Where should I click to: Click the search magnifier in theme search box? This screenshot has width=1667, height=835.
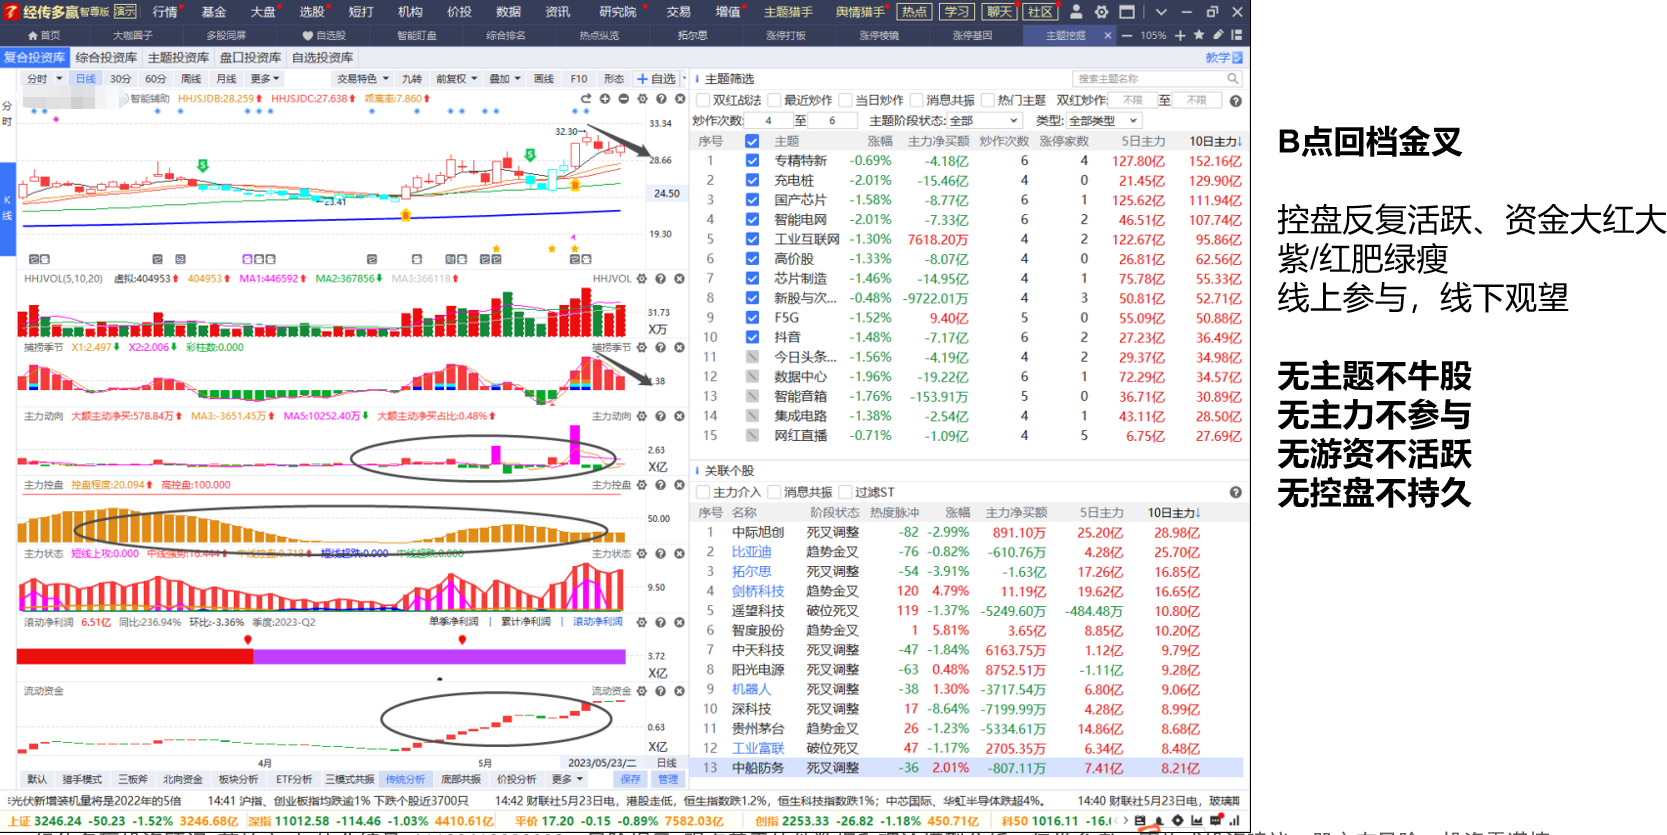pyautogui.click(x=1232, y=79)
